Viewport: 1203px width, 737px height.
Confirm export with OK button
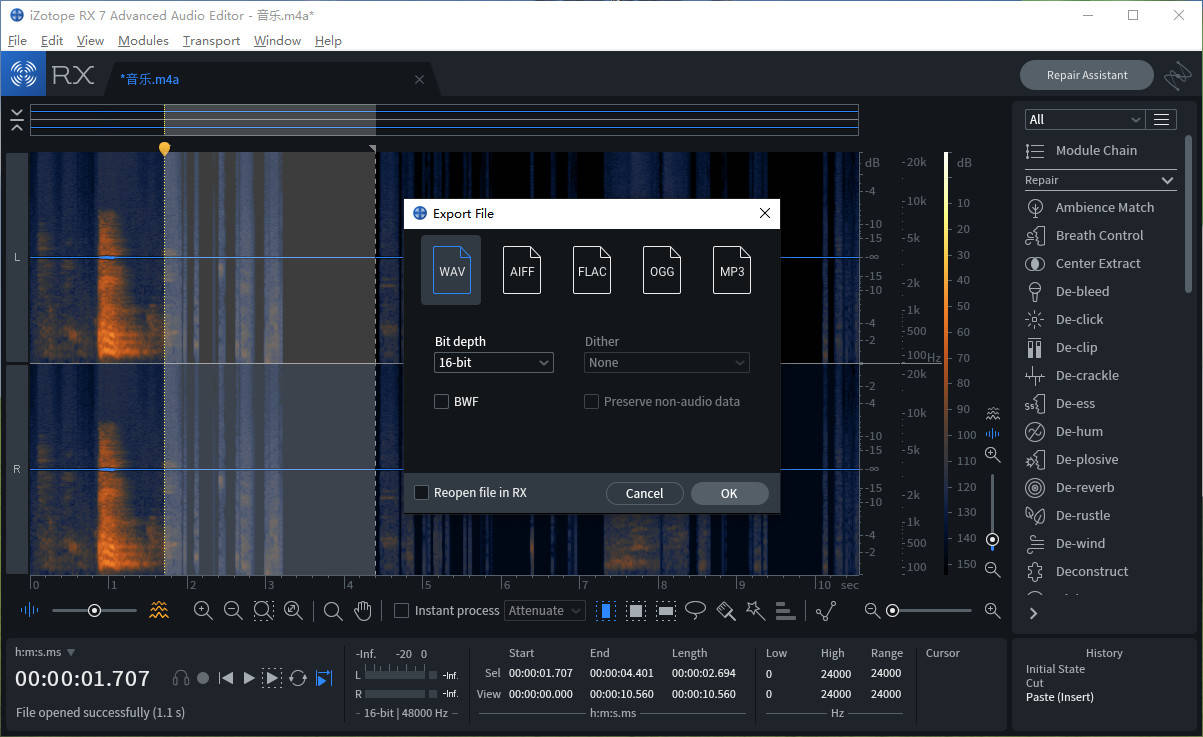[729, 493]
